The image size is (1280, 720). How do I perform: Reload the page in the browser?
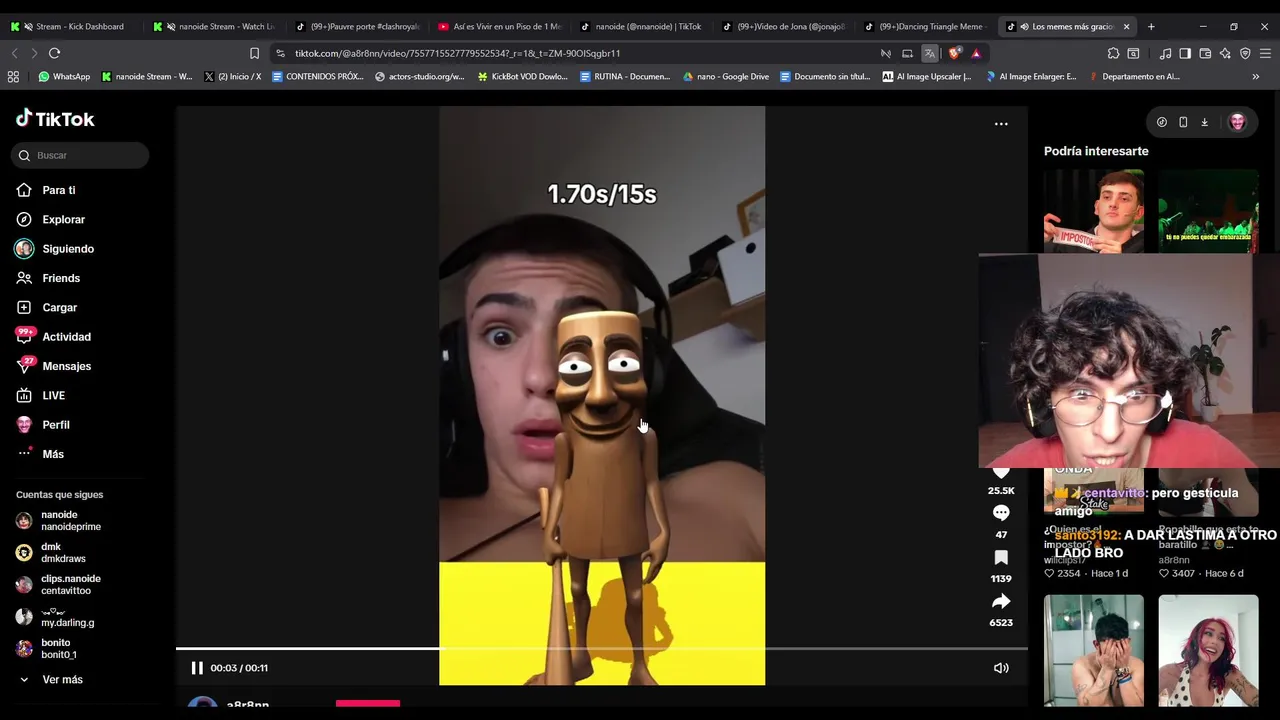(54, 53)
